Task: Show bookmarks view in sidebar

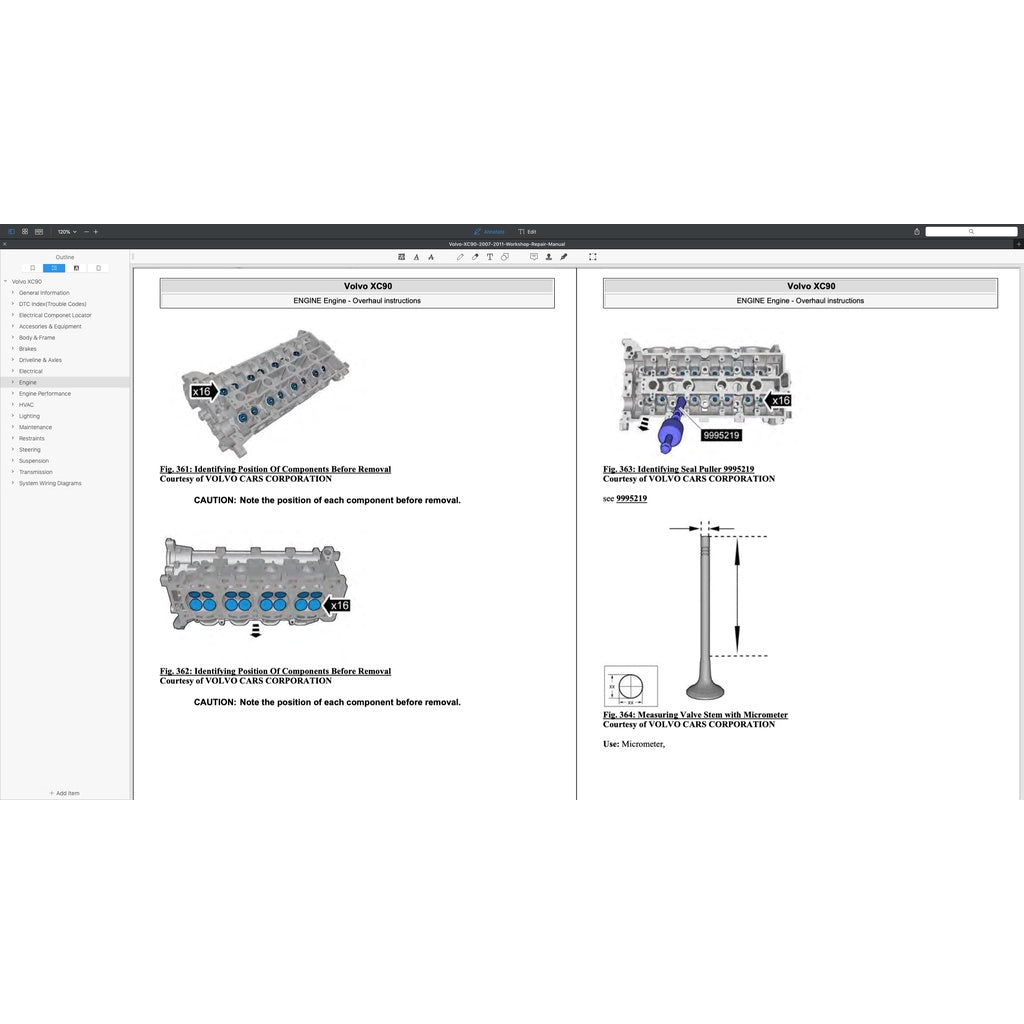Action: tap(33, 268)
